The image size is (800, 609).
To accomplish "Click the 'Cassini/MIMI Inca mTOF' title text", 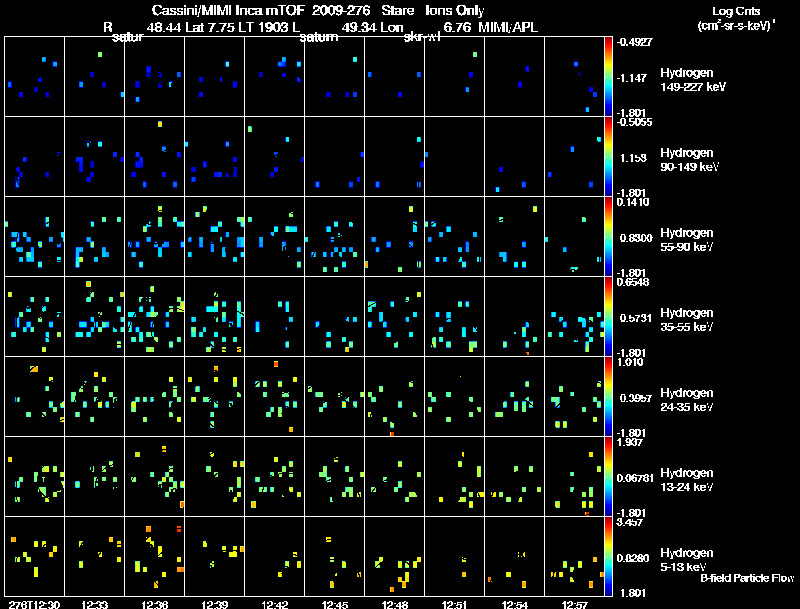I will pyautogui.click(x=228, y=11).
